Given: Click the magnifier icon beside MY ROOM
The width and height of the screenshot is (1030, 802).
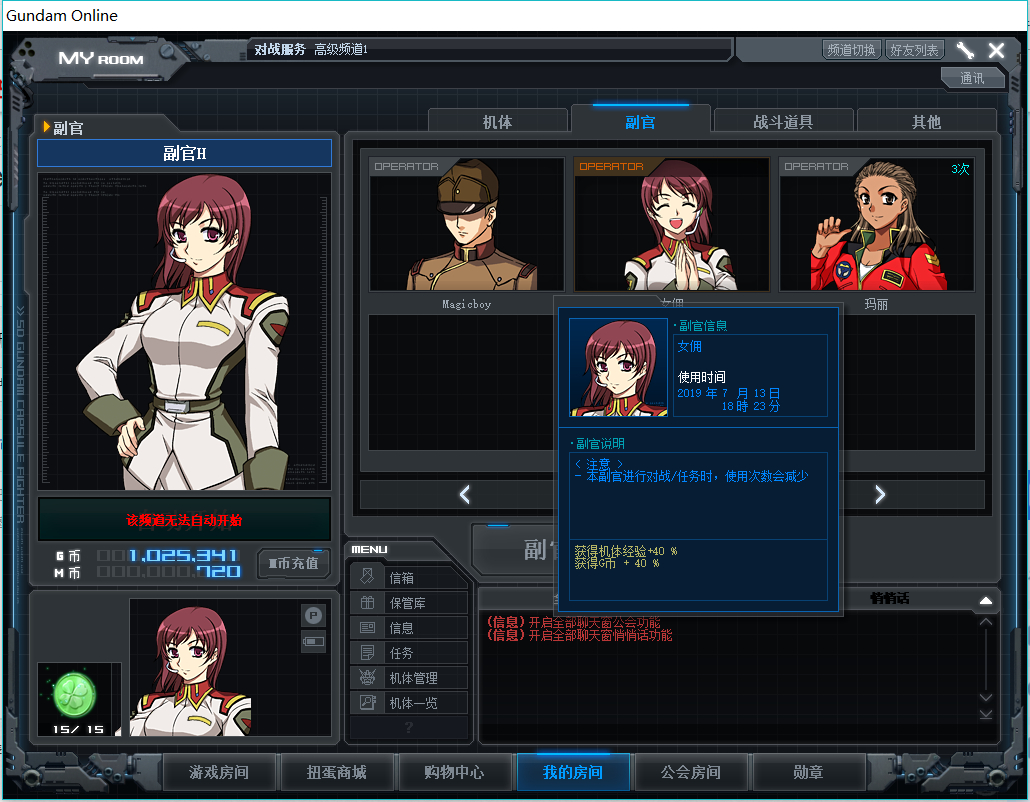Looking at the screenshot, I should point(168,51).
